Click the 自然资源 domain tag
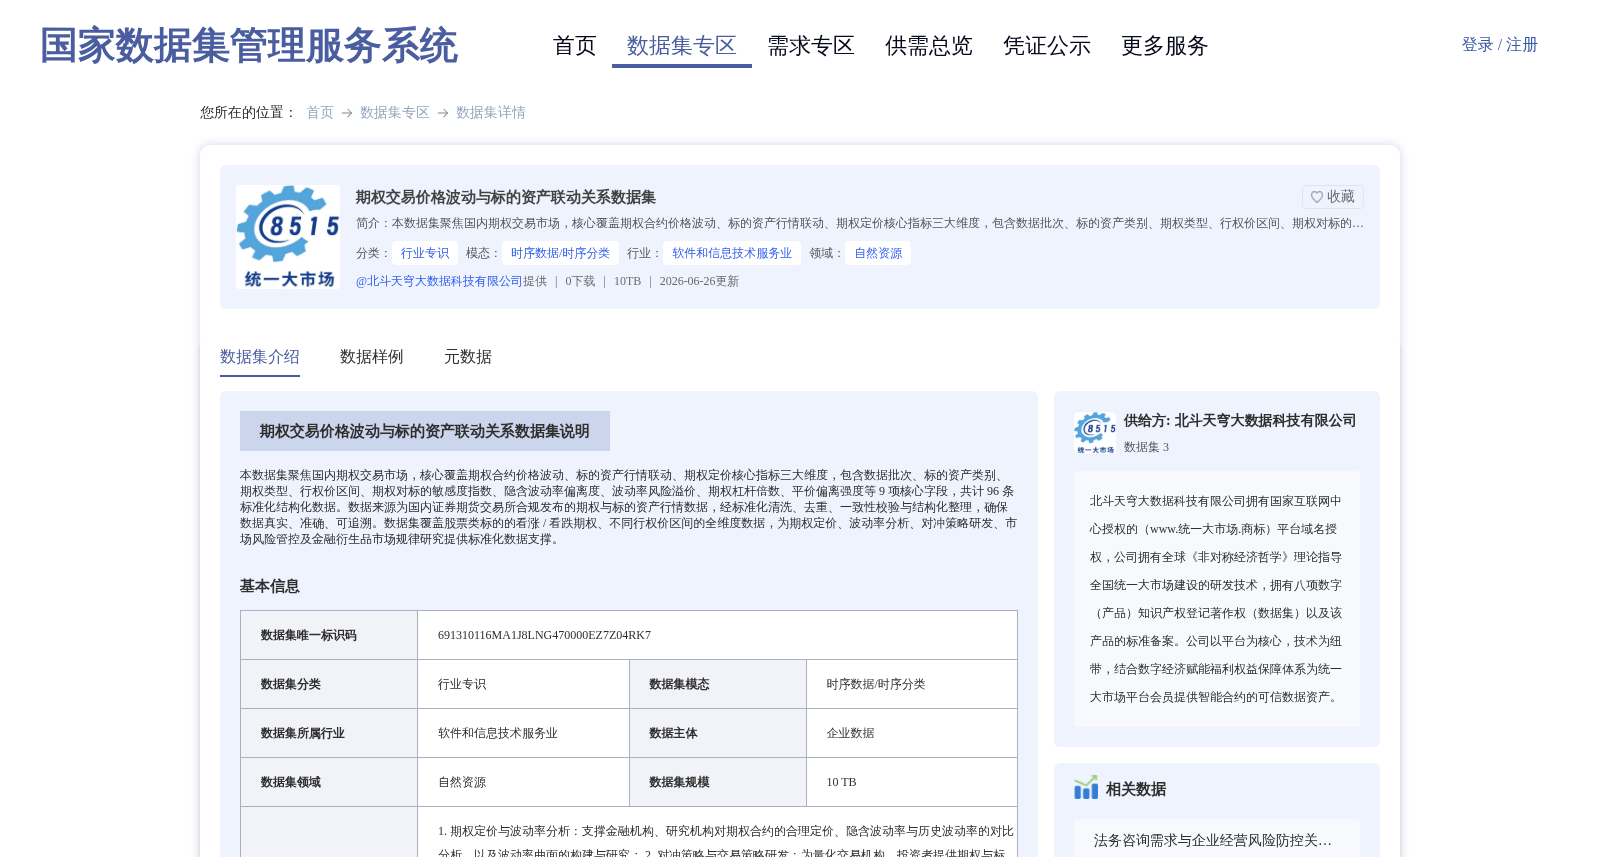The image size is (1600, 857). tap(878, 253)
